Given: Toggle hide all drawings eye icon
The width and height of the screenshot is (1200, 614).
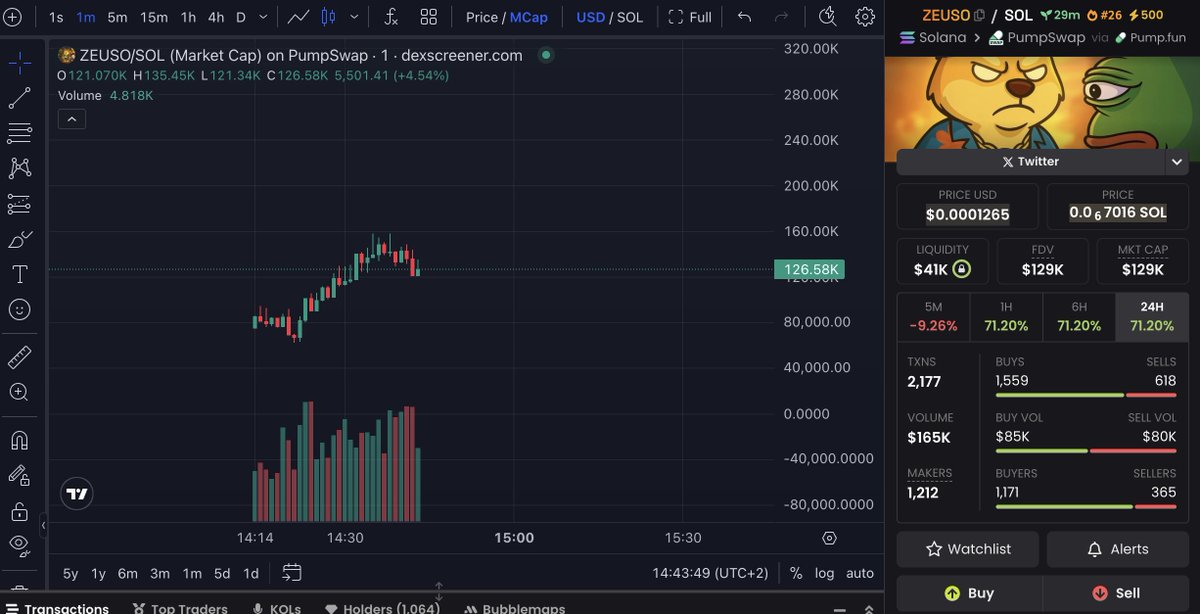Looking at the screenshot, I should point(19,545).
